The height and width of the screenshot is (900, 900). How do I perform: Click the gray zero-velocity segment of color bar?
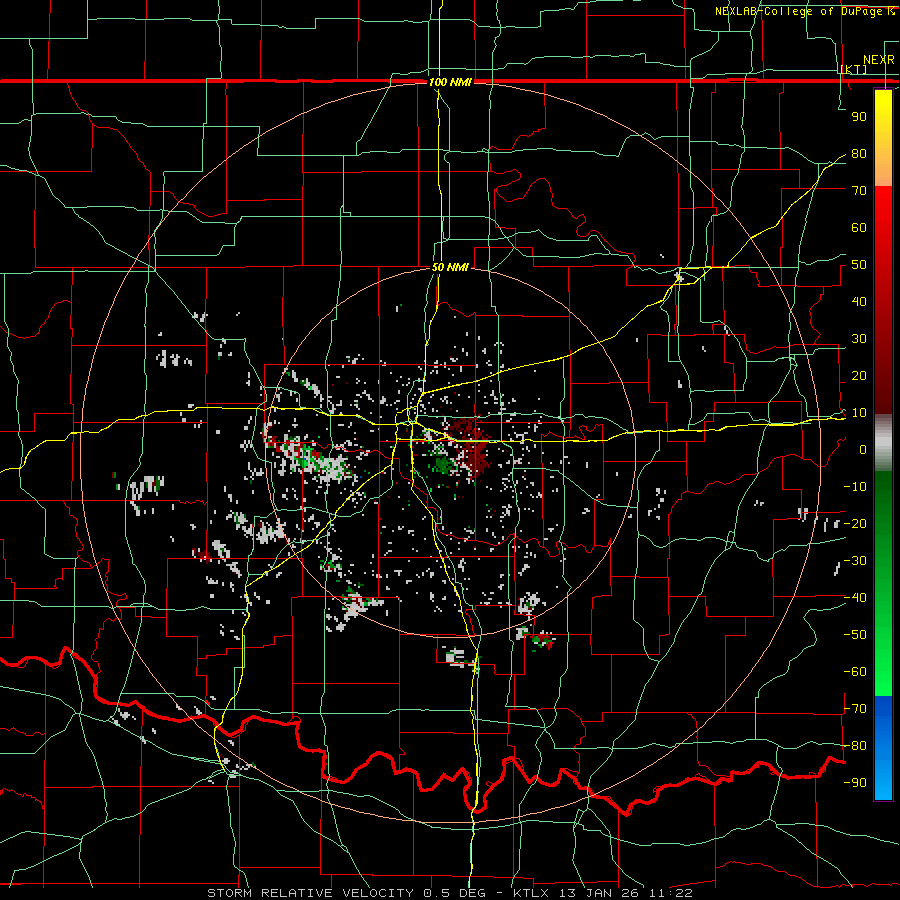pyautogui.click(x=883, y=443)
